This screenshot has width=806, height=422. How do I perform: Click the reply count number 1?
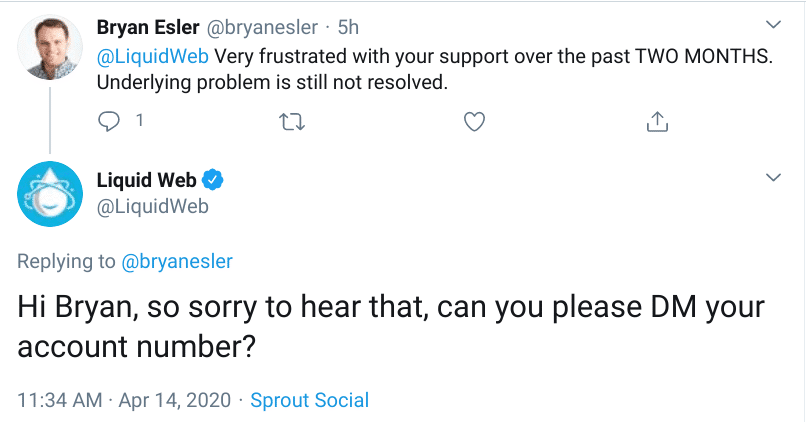[x=139, y=121]
